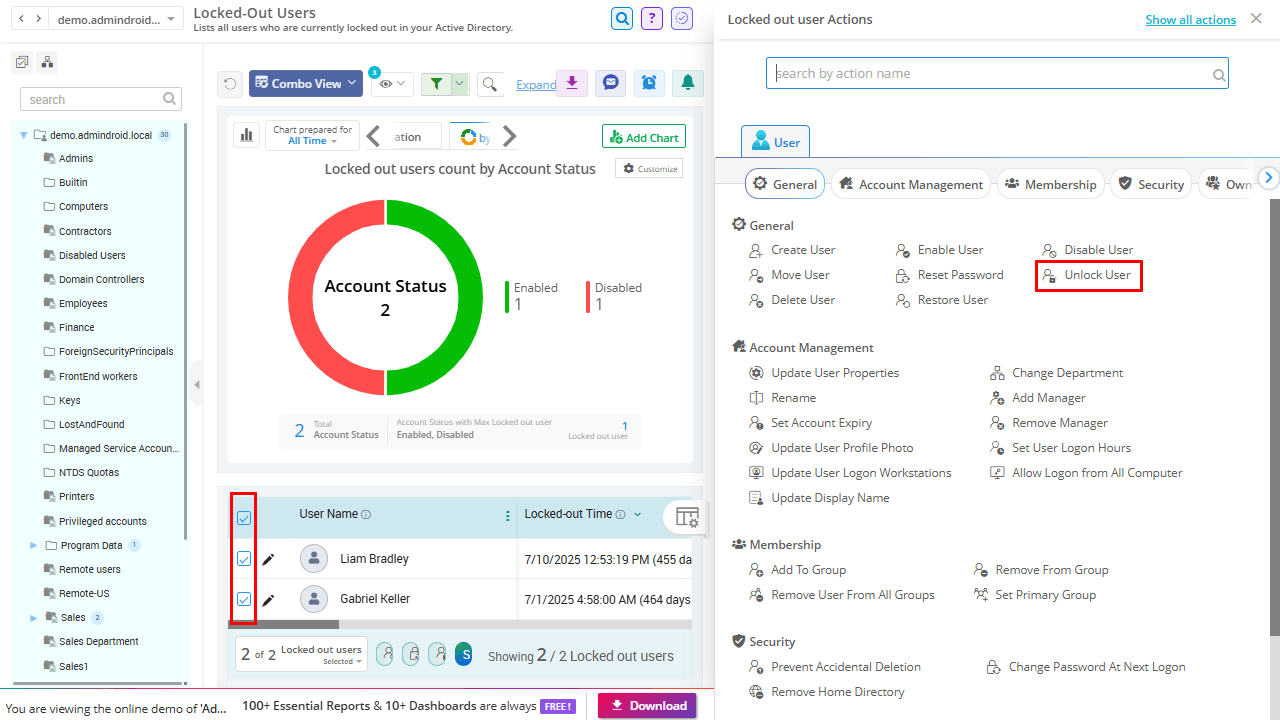Collapse the left sidebar with arrow handle

click(x=197, y=384)
